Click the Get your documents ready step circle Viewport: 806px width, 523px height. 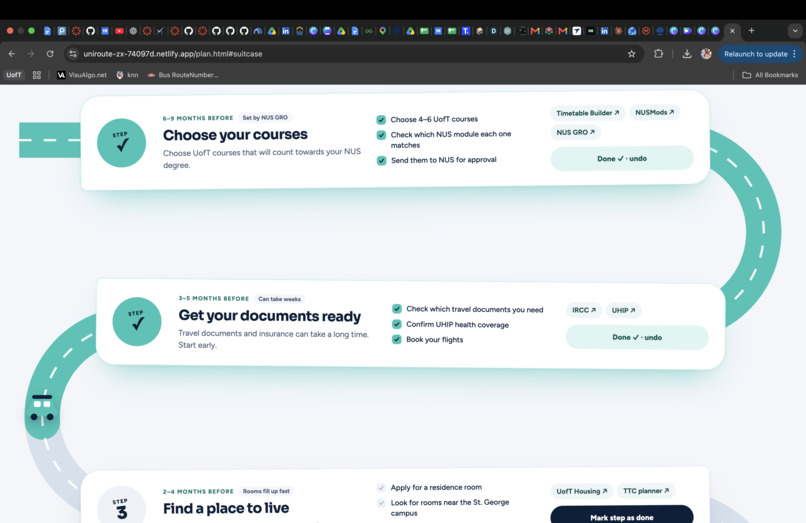pyautogui.click(x=137, y=321)
